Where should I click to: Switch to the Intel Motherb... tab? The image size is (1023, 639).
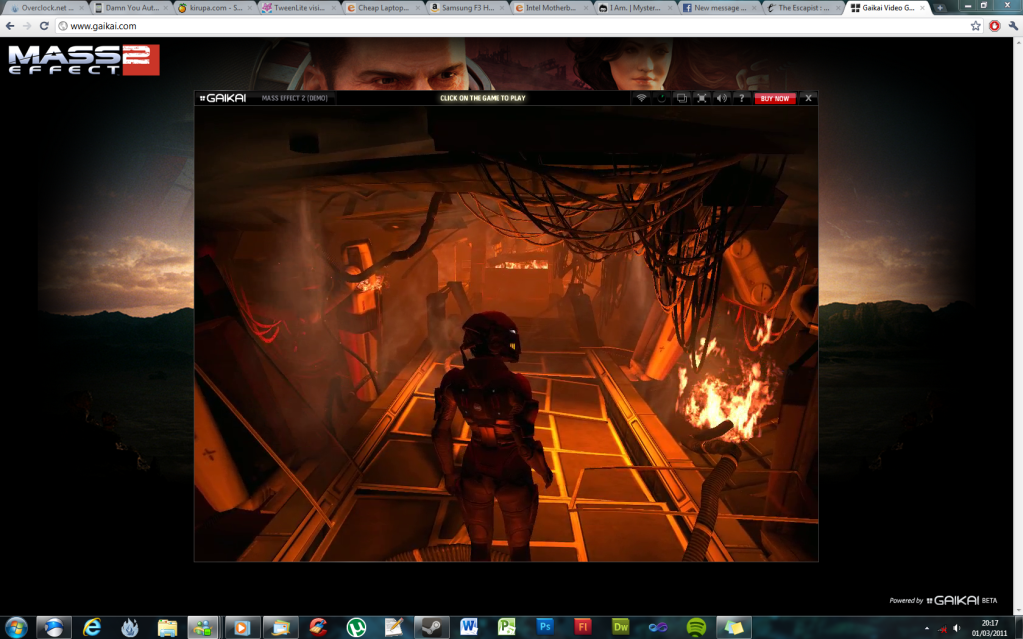pos(550,8)
